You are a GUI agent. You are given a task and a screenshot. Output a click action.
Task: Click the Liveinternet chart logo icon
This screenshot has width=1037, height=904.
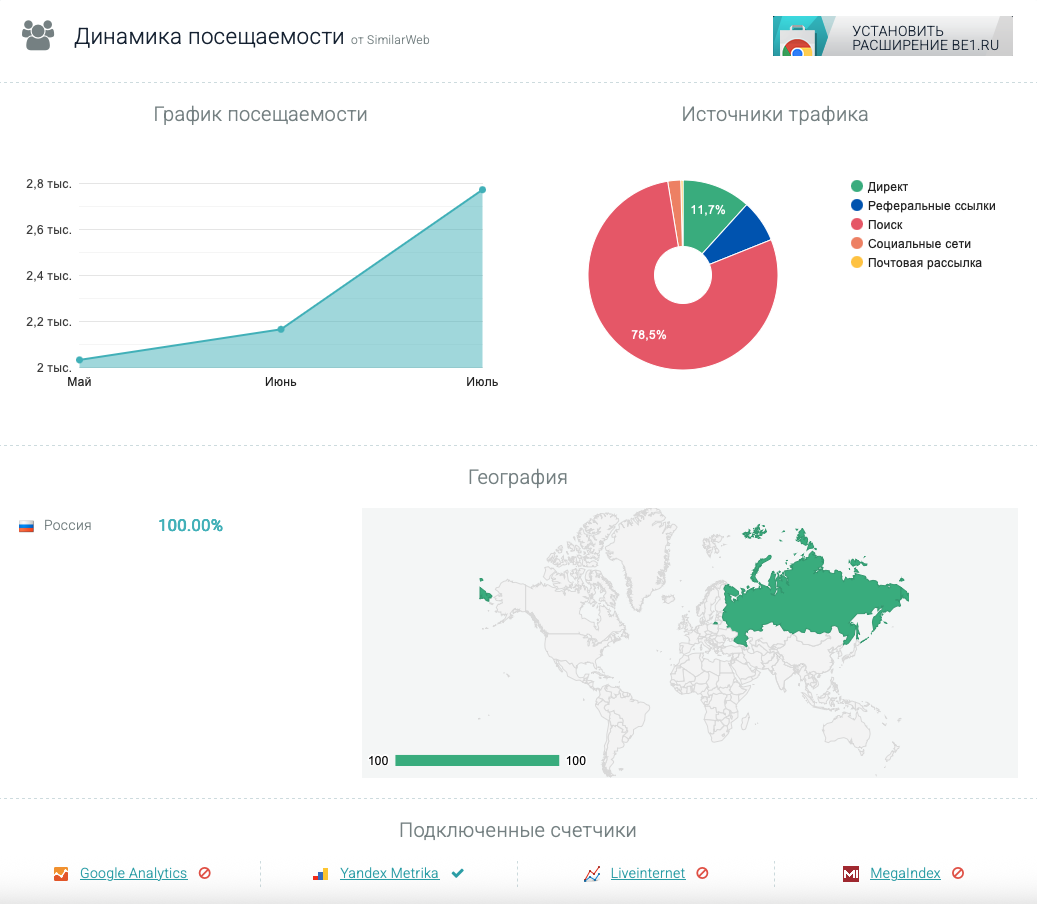point(592,874)
